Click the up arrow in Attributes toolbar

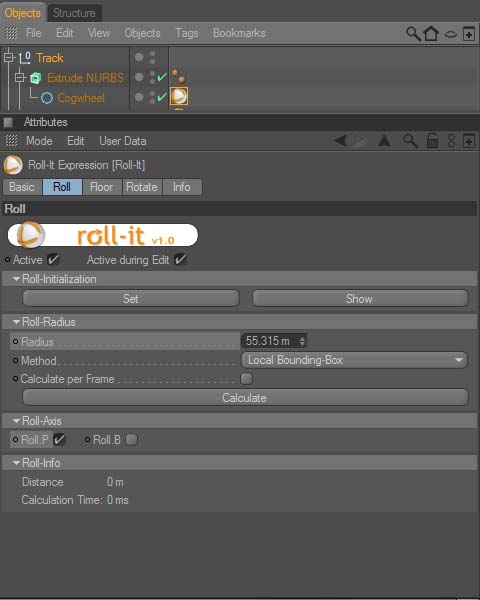(384, 141)
